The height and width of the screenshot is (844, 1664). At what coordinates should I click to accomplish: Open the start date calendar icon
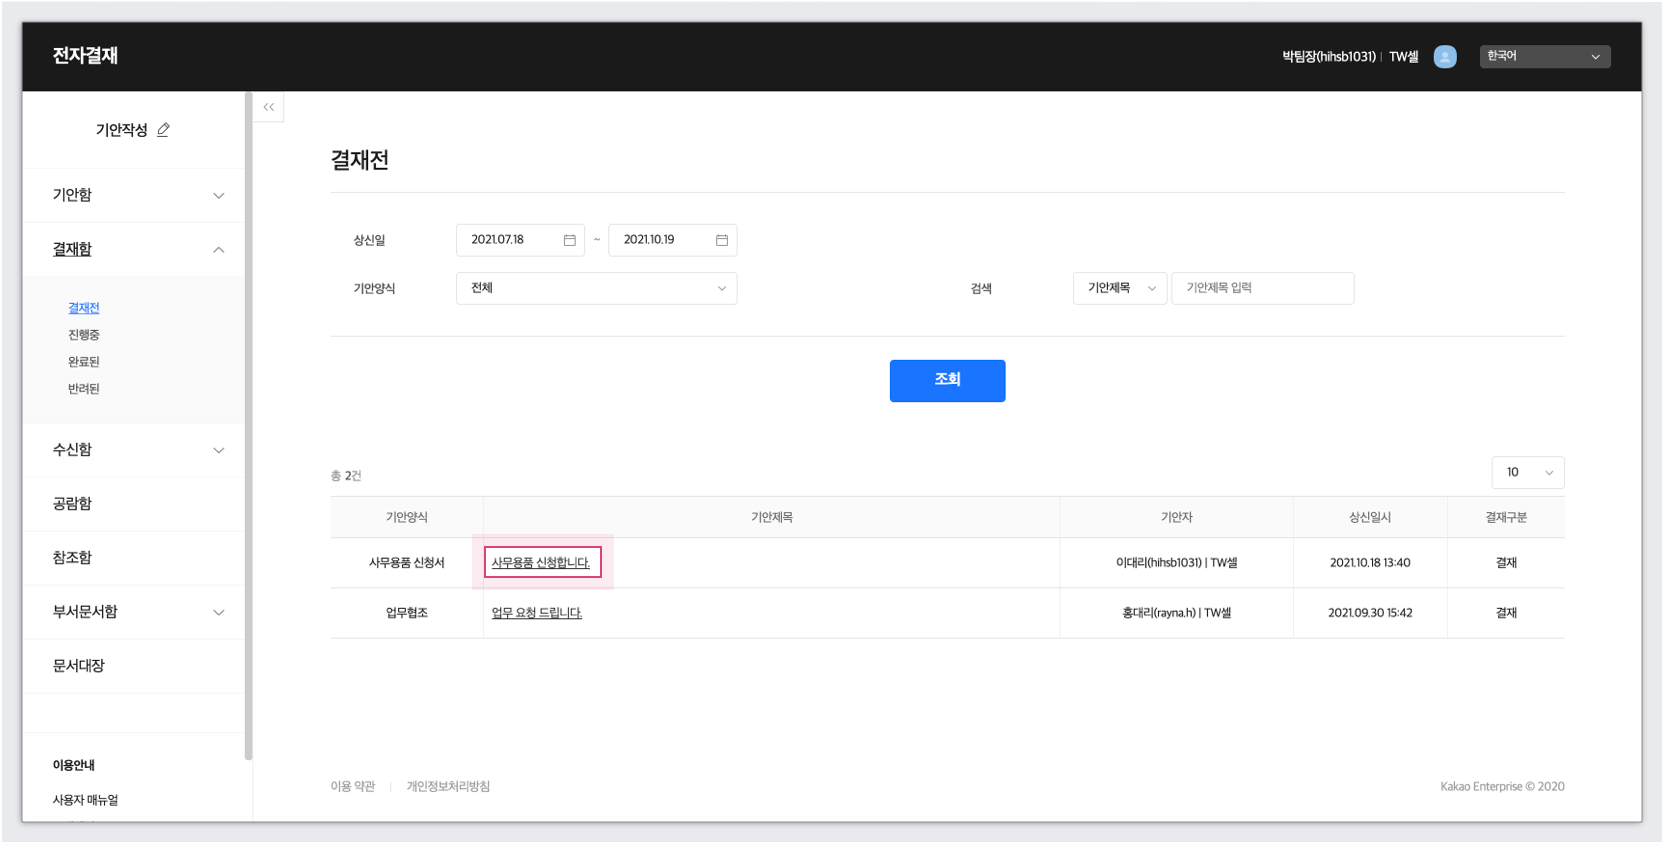click(x=569, y=240)
